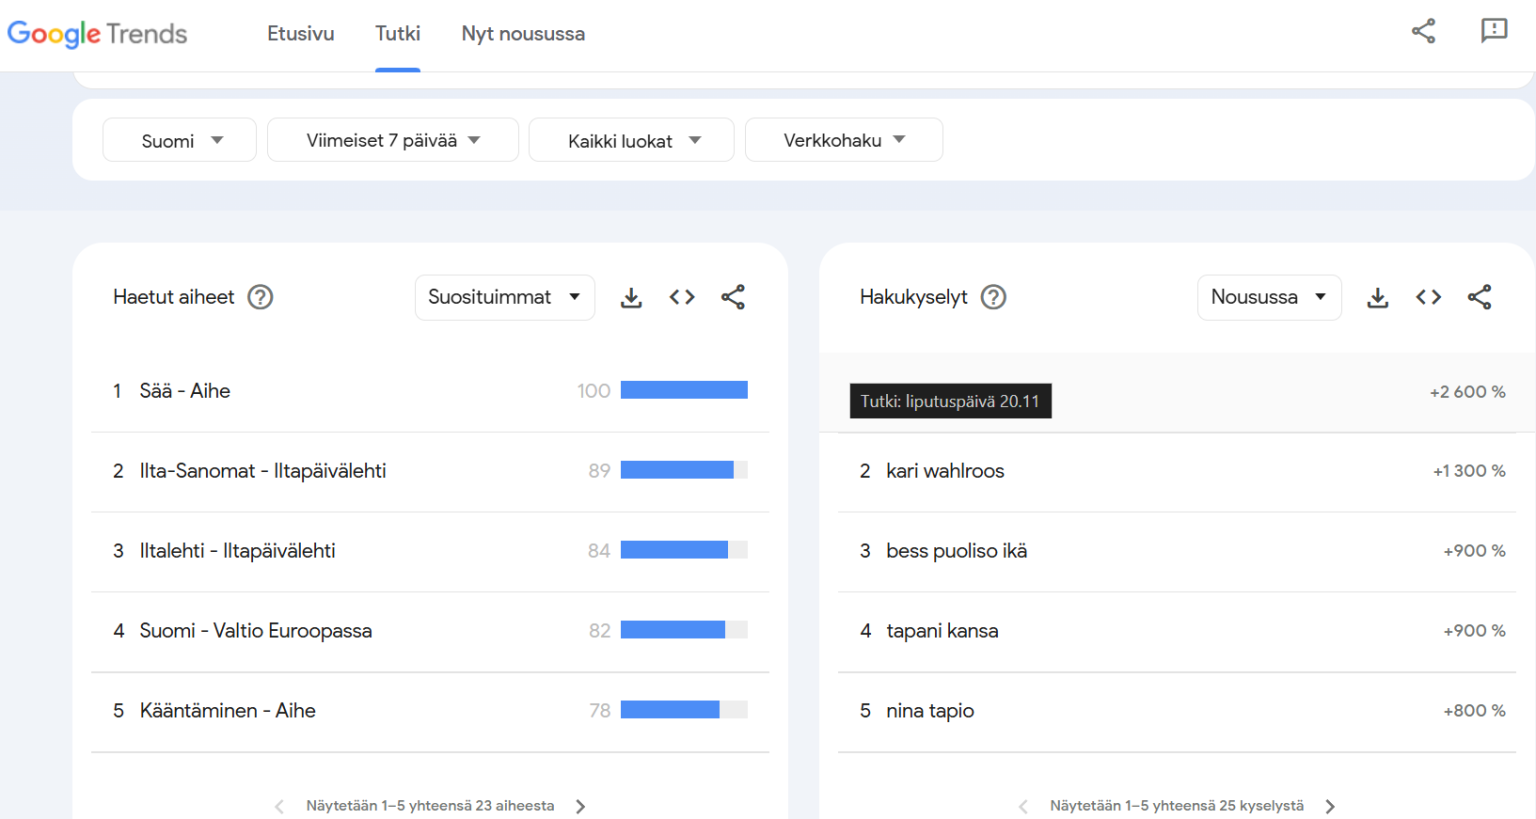The height and width of the screenshot is (819, 1536).
Task: Click the +1 300 % value
Action: [x=1469, y=471]
